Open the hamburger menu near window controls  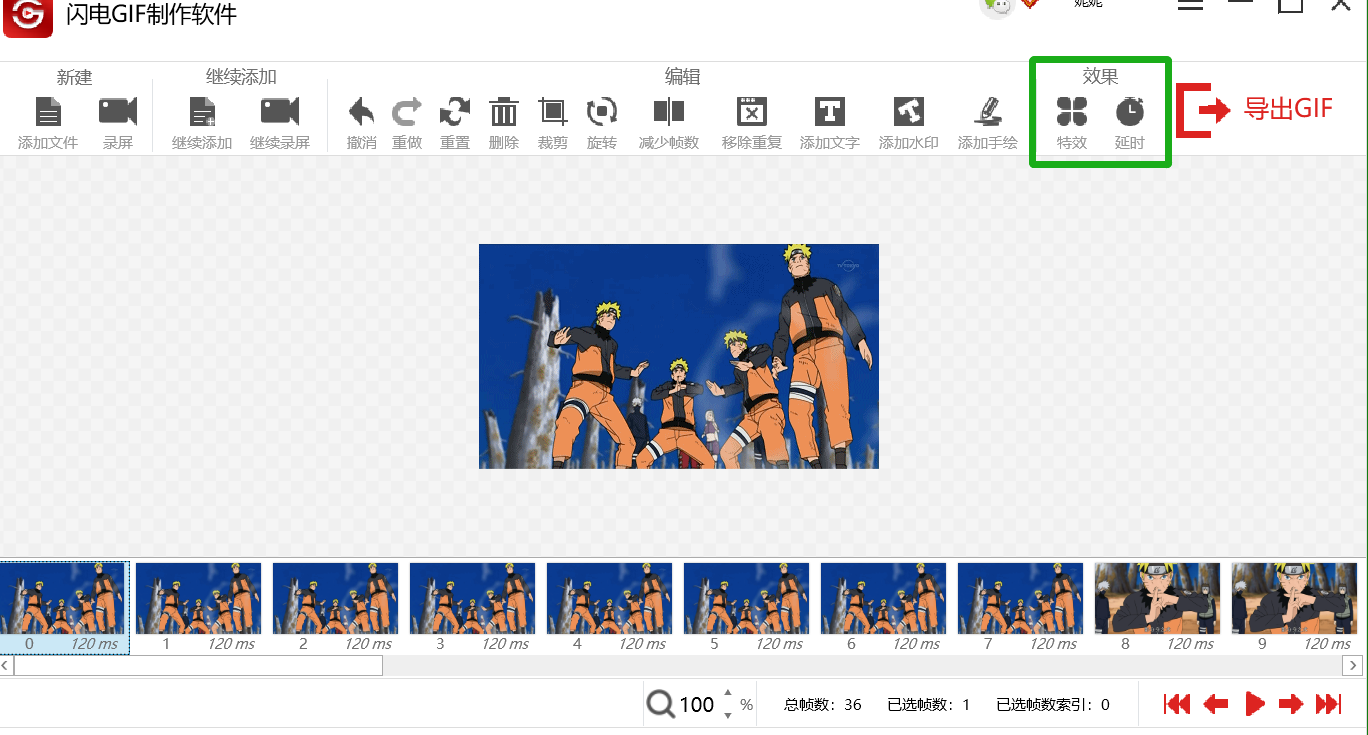(1190, 5)
